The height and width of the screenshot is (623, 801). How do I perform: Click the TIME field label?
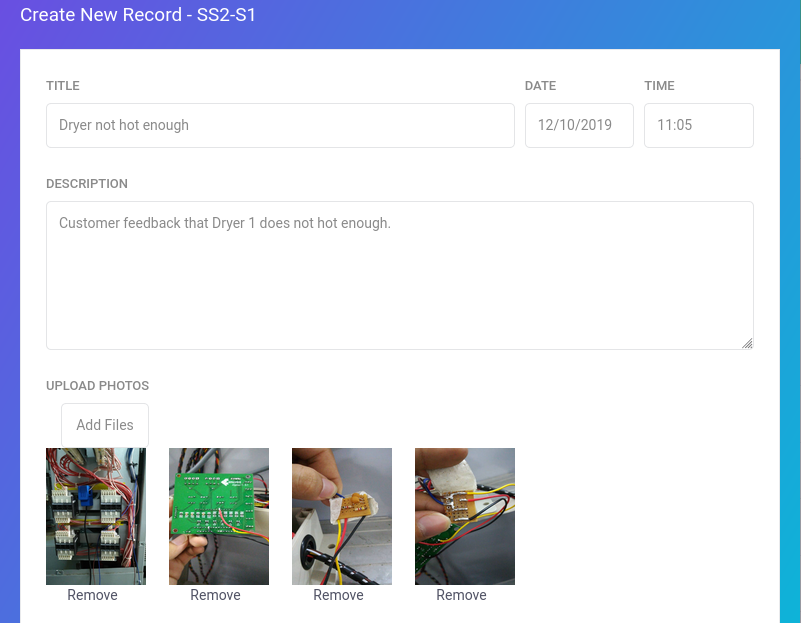(x=659, y=86)
